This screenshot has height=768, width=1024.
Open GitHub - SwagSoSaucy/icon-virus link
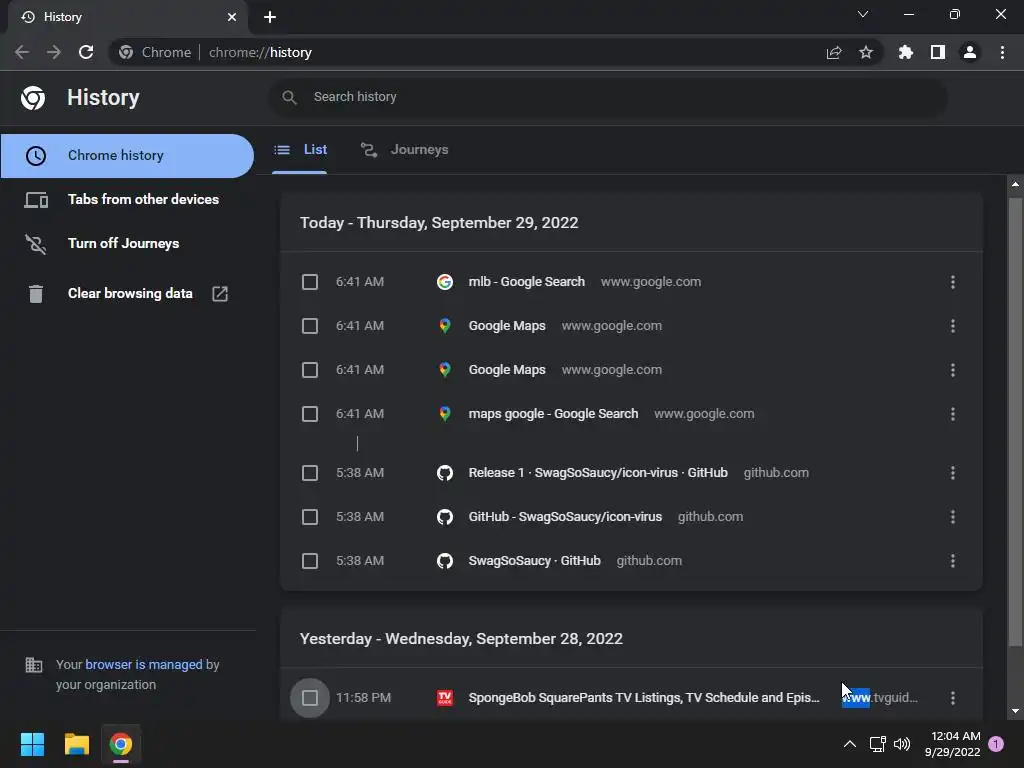(x=565, y=517)
